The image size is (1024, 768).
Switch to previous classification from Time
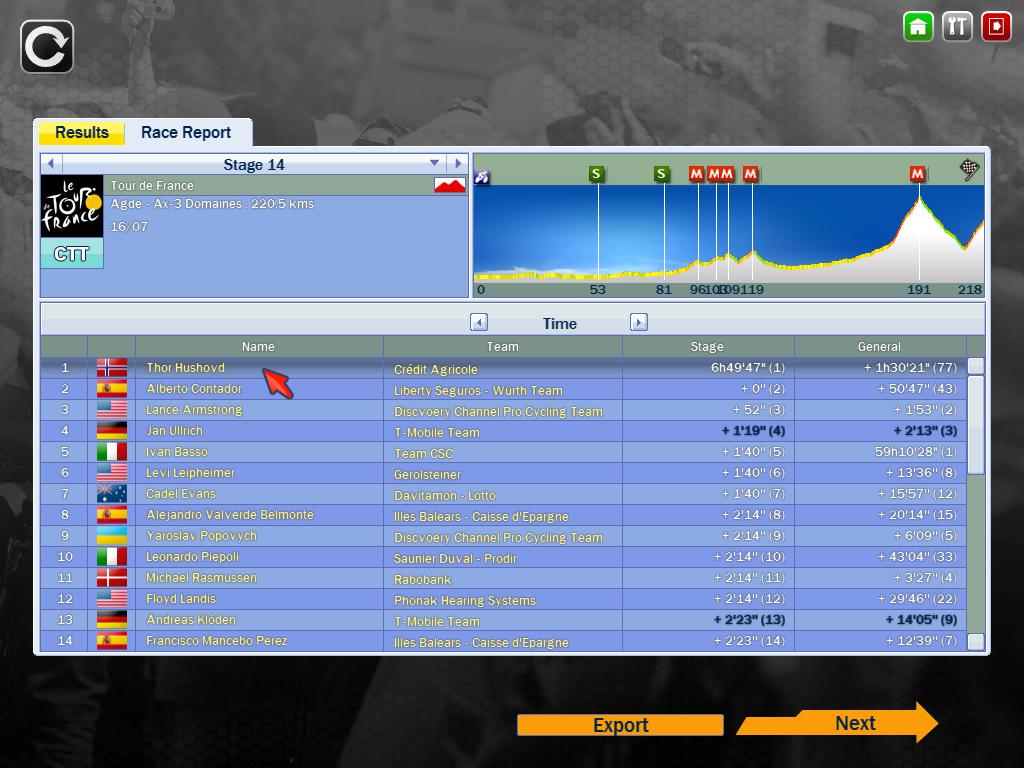(x=479, y=322)
